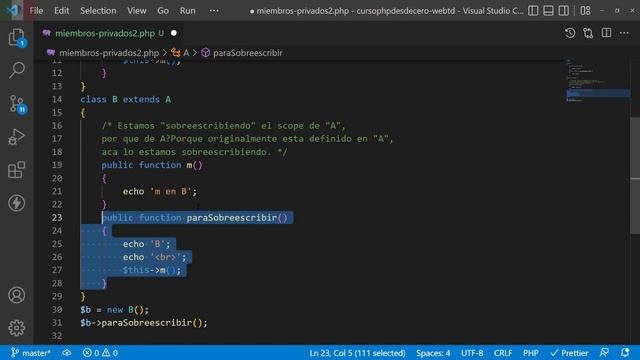Click the feedback person icon in status bar
Image resolution: width=640 pixels, height=360 pixels.
point(604,353)
